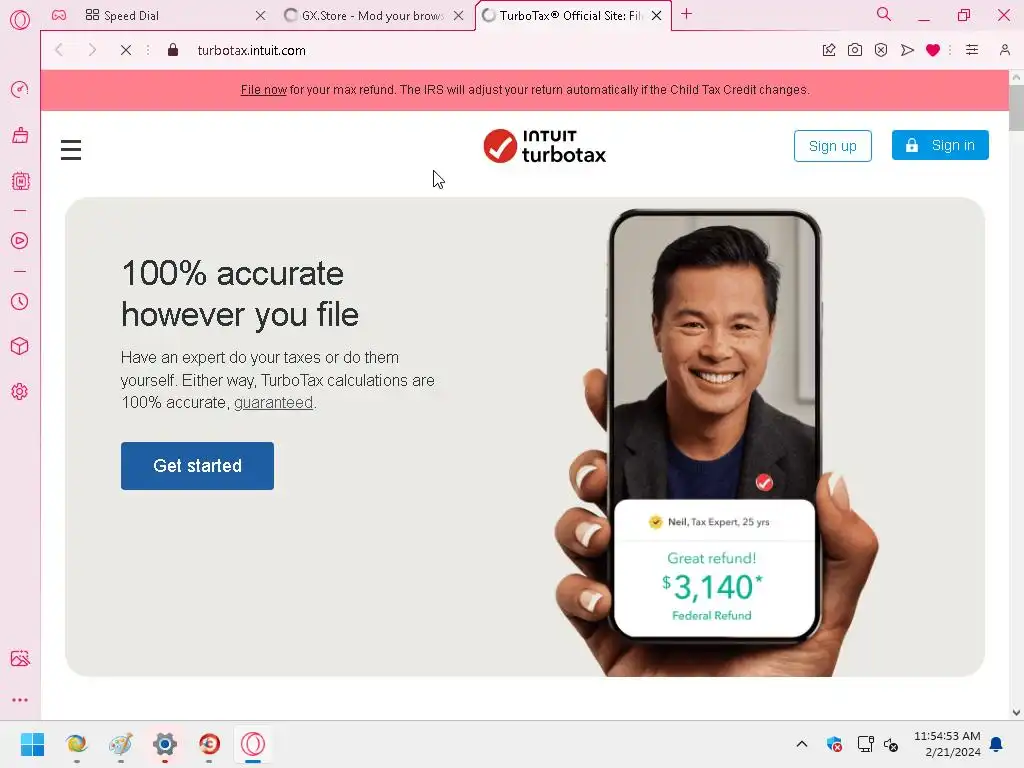Open Extensions cube icon in sidebar
1024x768 pixels.
(x=20, y=346)
